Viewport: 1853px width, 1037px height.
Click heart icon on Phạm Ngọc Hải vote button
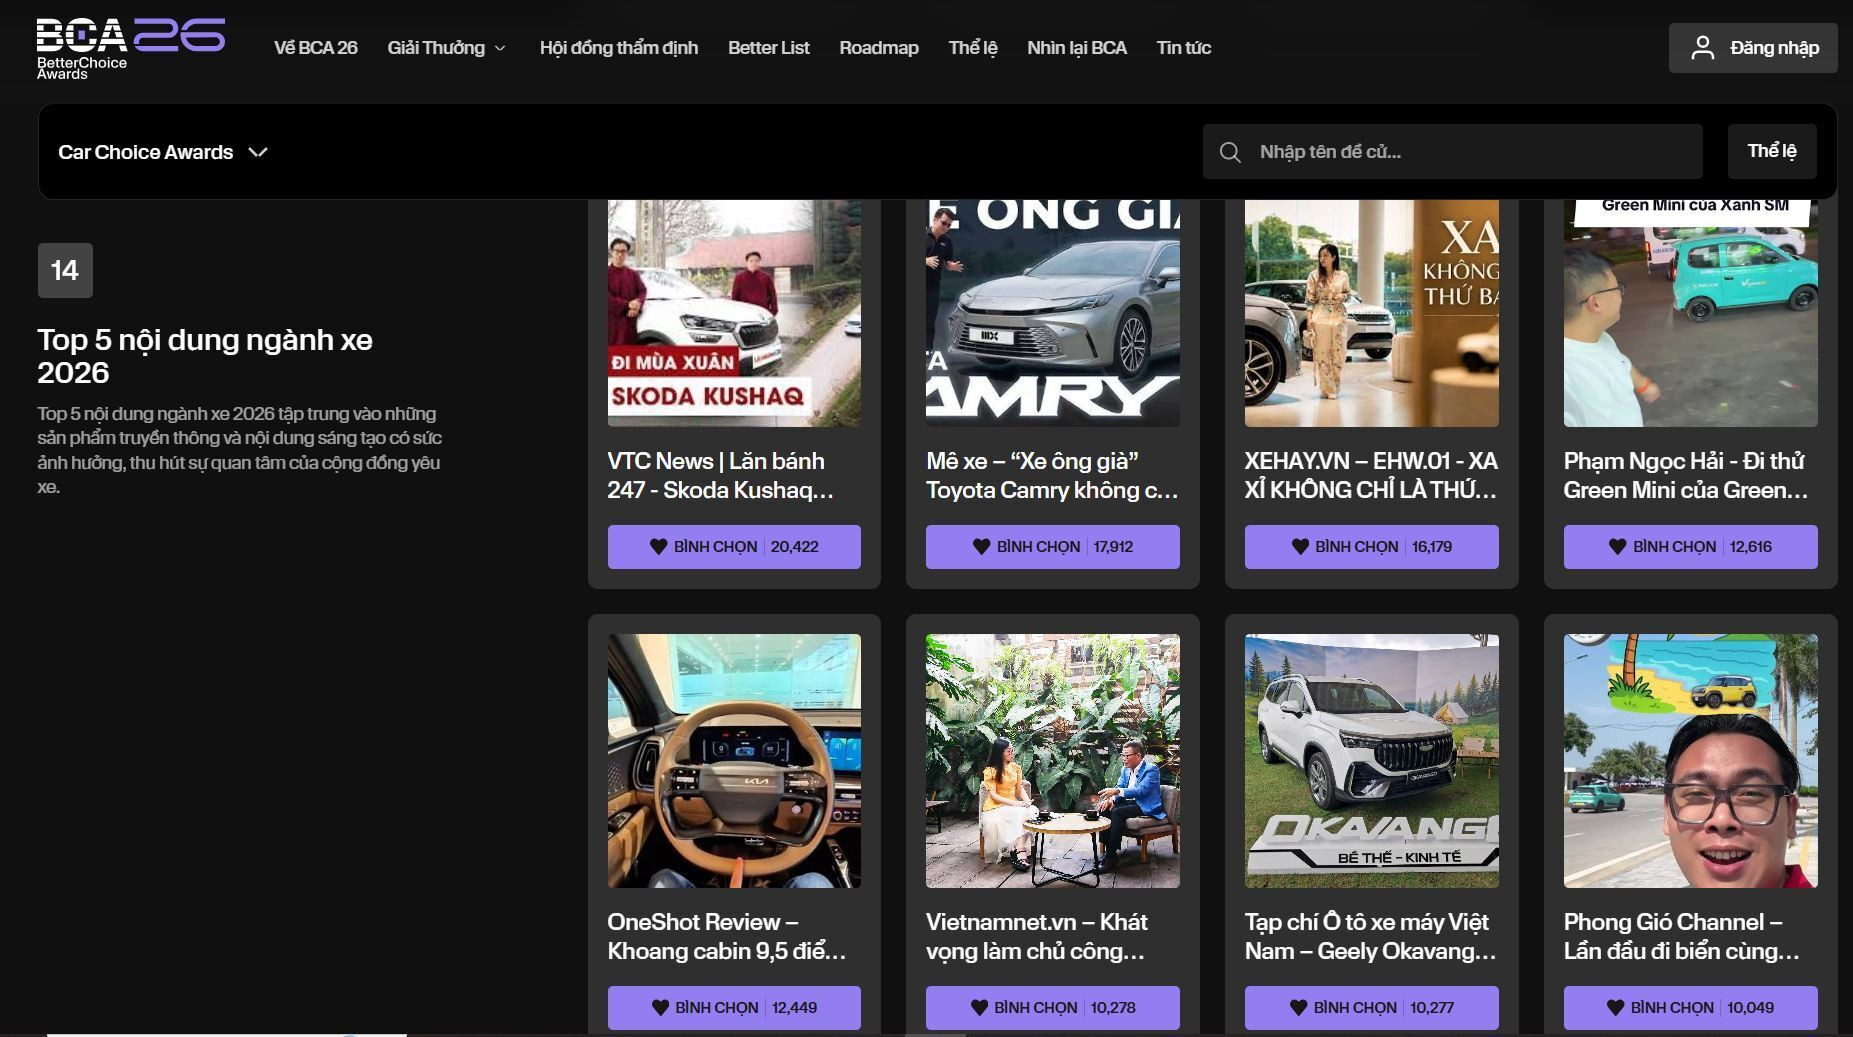point(1617,547)
